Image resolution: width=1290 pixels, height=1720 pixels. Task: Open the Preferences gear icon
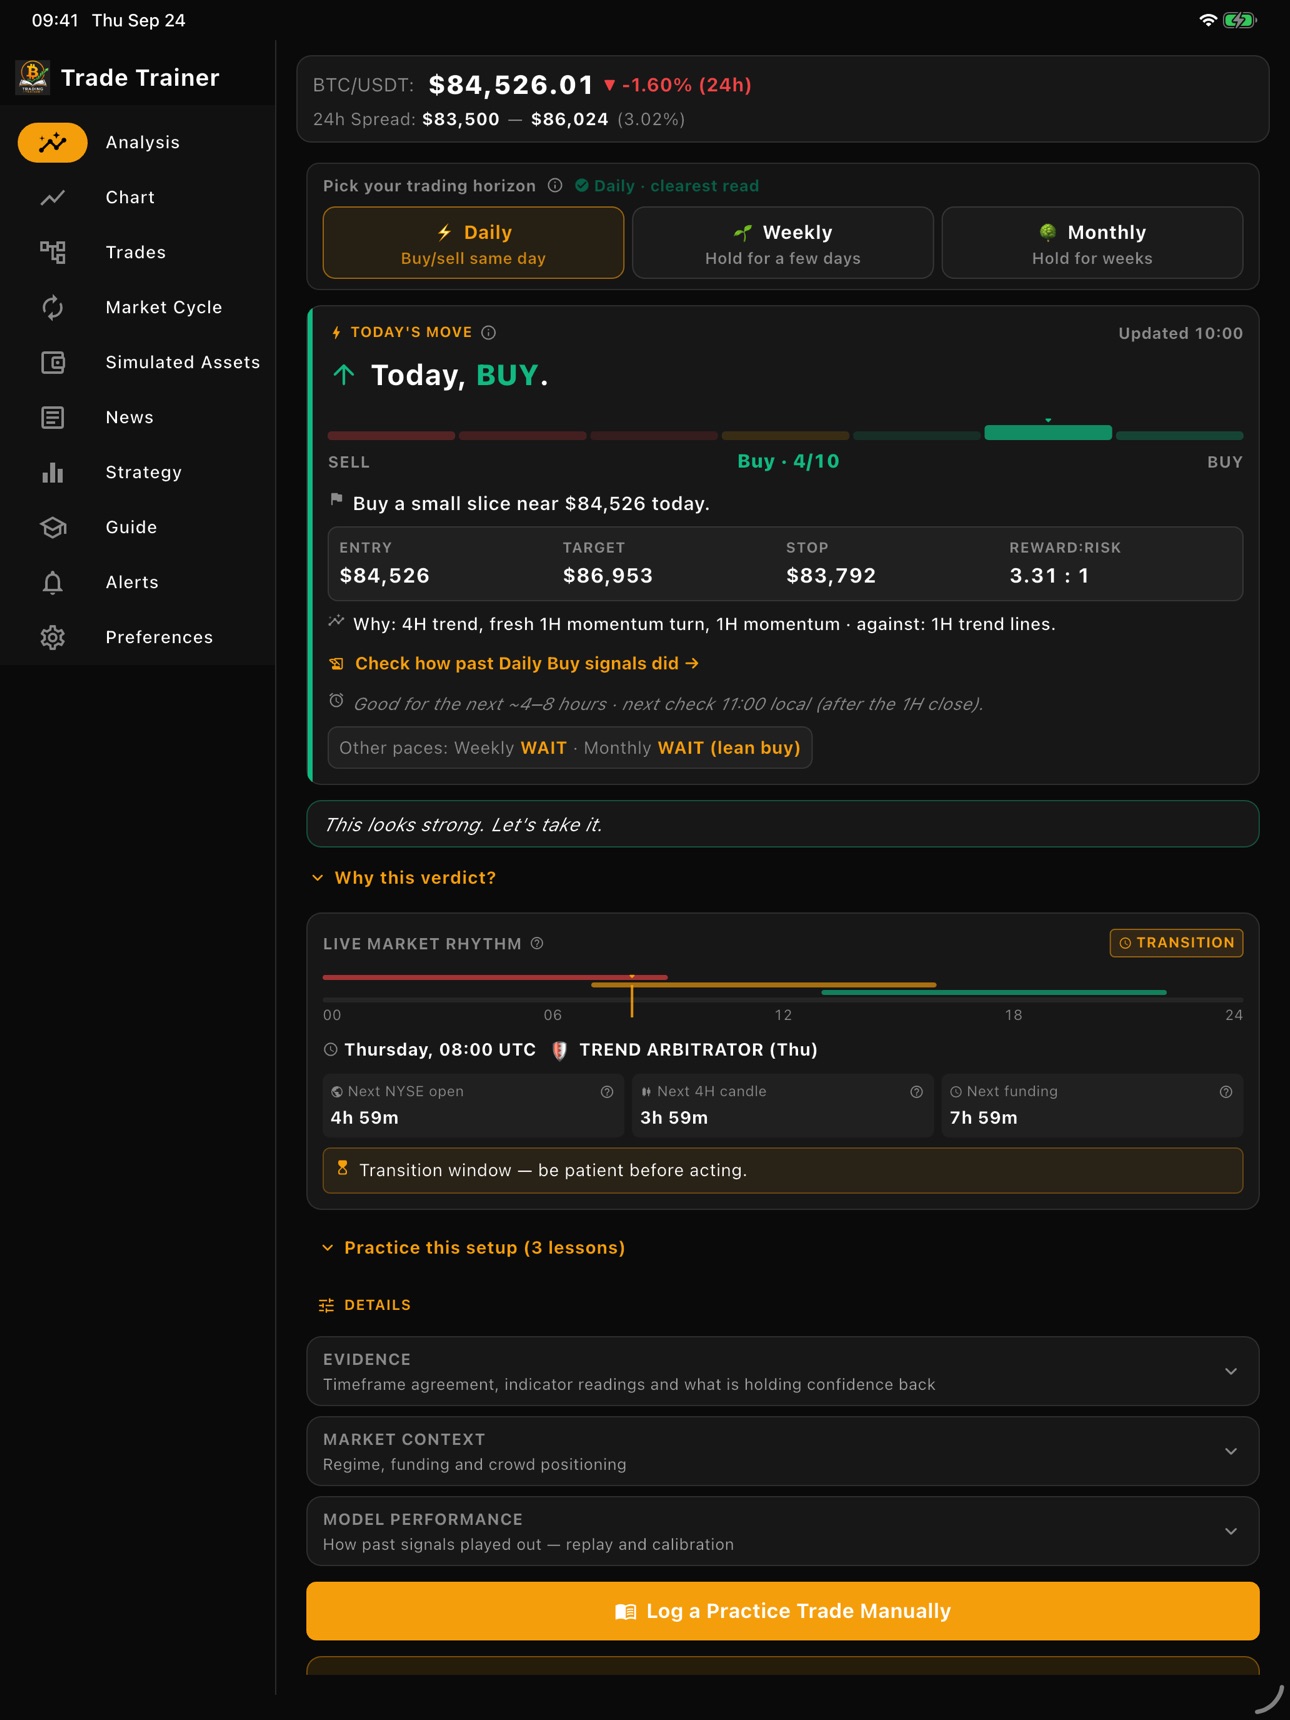point(53,637)
